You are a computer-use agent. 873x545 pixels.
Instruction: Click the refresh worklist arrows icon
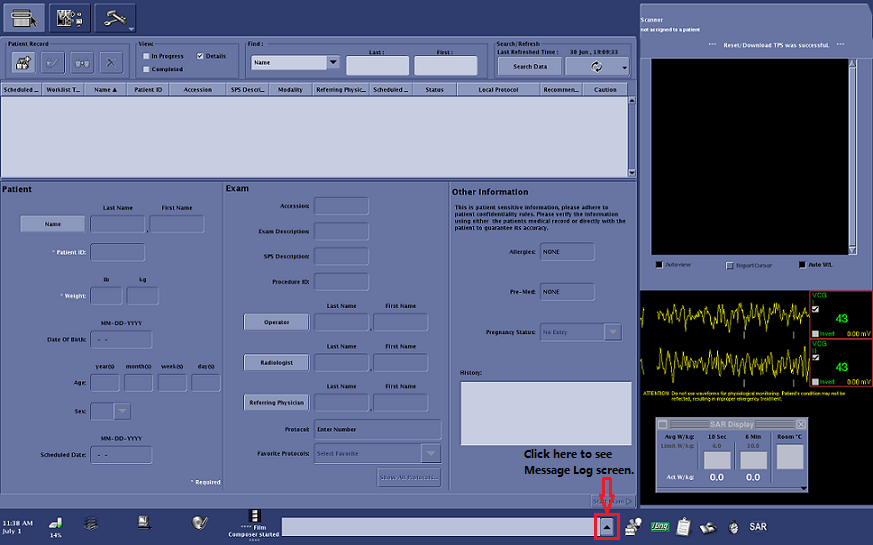pos(597,66)
